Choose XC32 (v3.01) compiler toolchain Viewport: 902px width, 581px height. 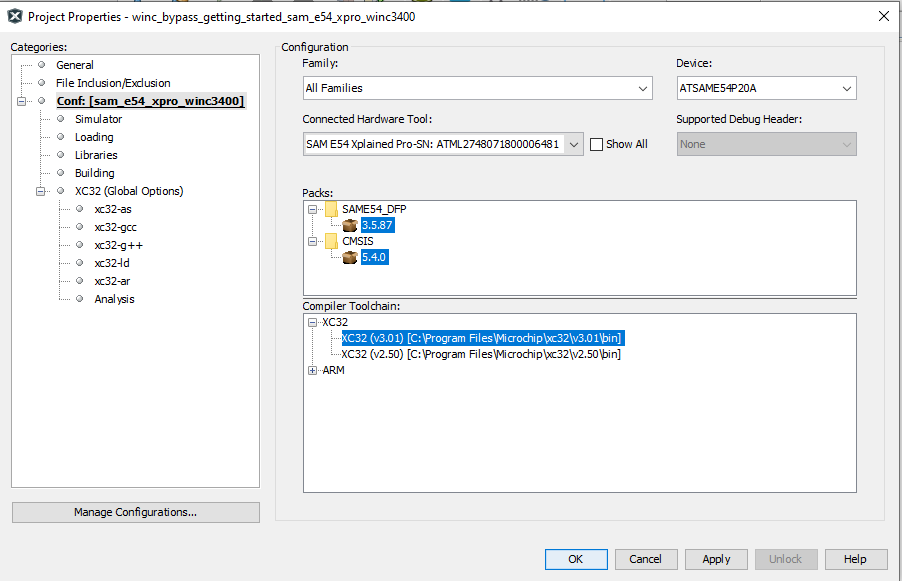click(x=482, y=338)
